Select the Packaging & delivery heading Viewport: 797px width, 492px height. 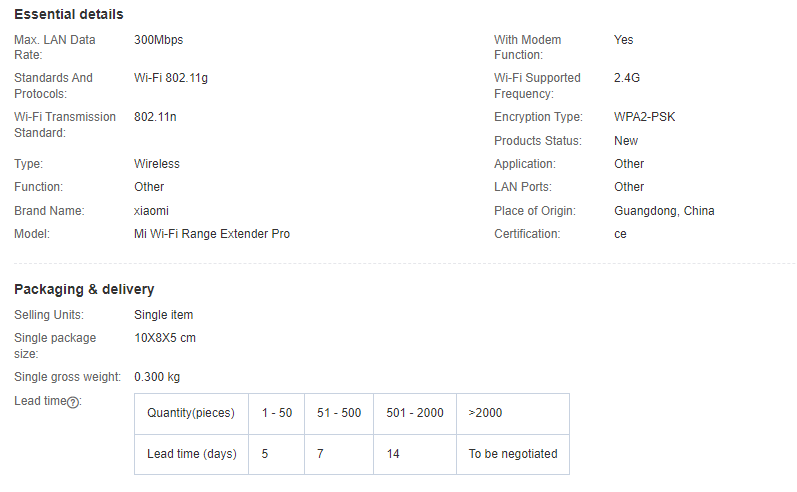click(84, 289)
